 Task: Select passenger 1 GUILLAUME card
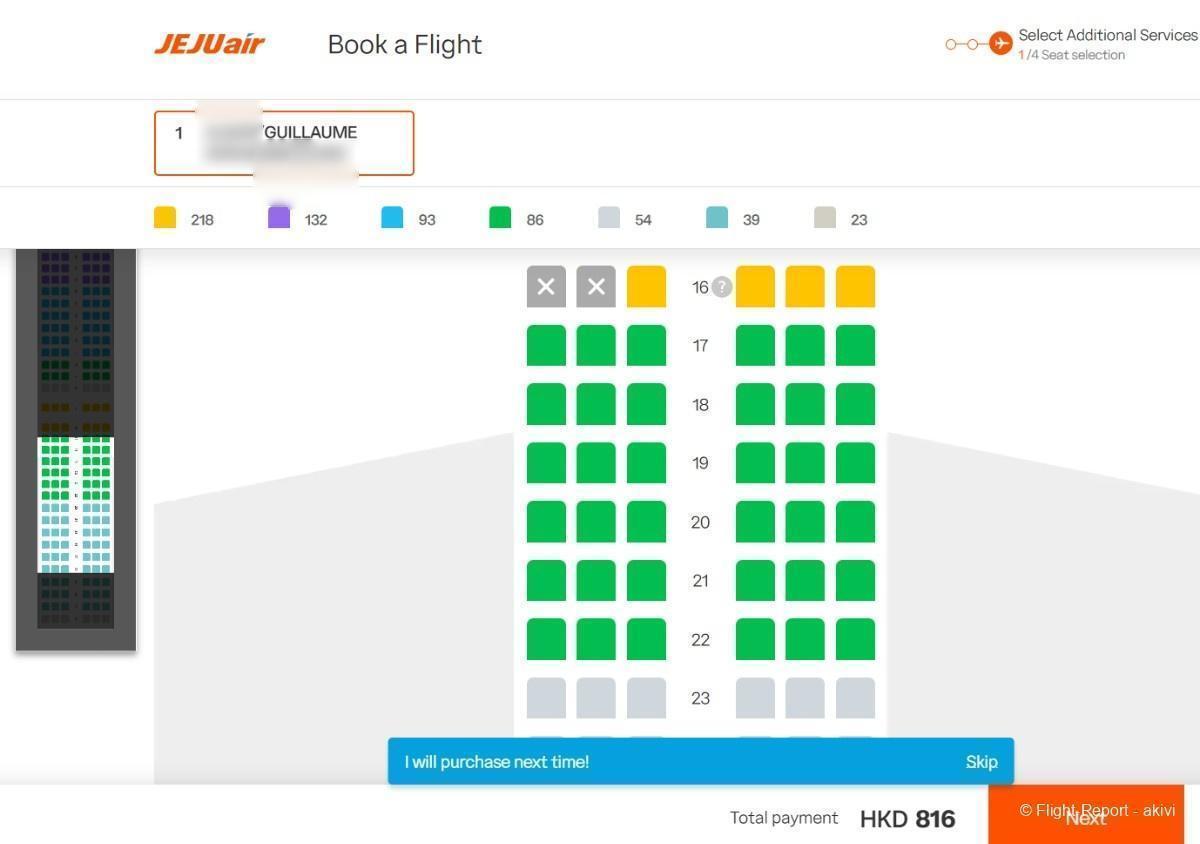pyautogui.click(x=284, y=143)
